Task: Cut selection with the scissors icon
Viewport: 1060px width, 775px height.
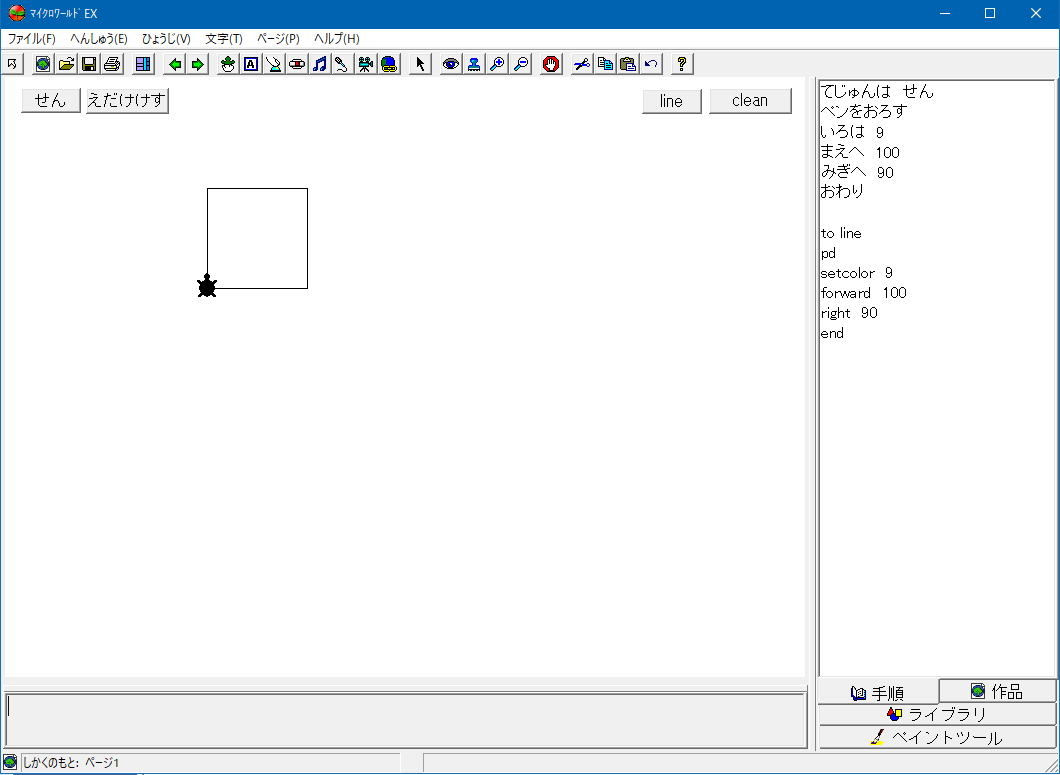Action: pyautogui.click(x=582, y=64)
